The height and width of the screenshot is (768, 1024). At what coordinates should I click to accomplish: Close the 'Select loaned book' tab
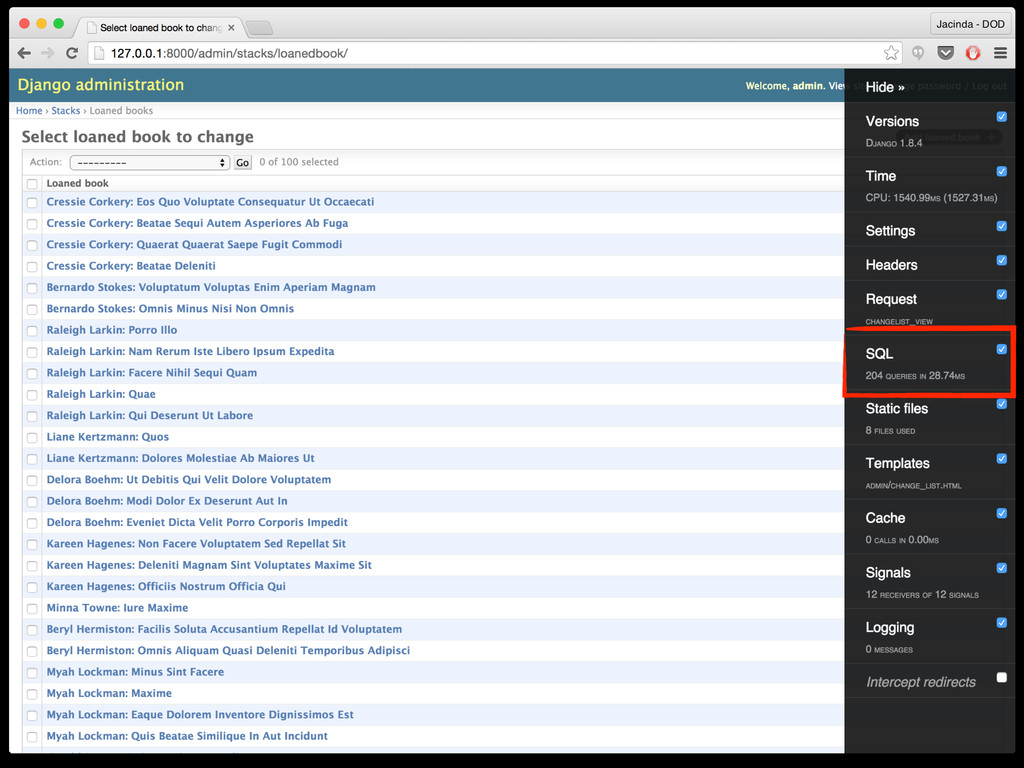point(231,27)
